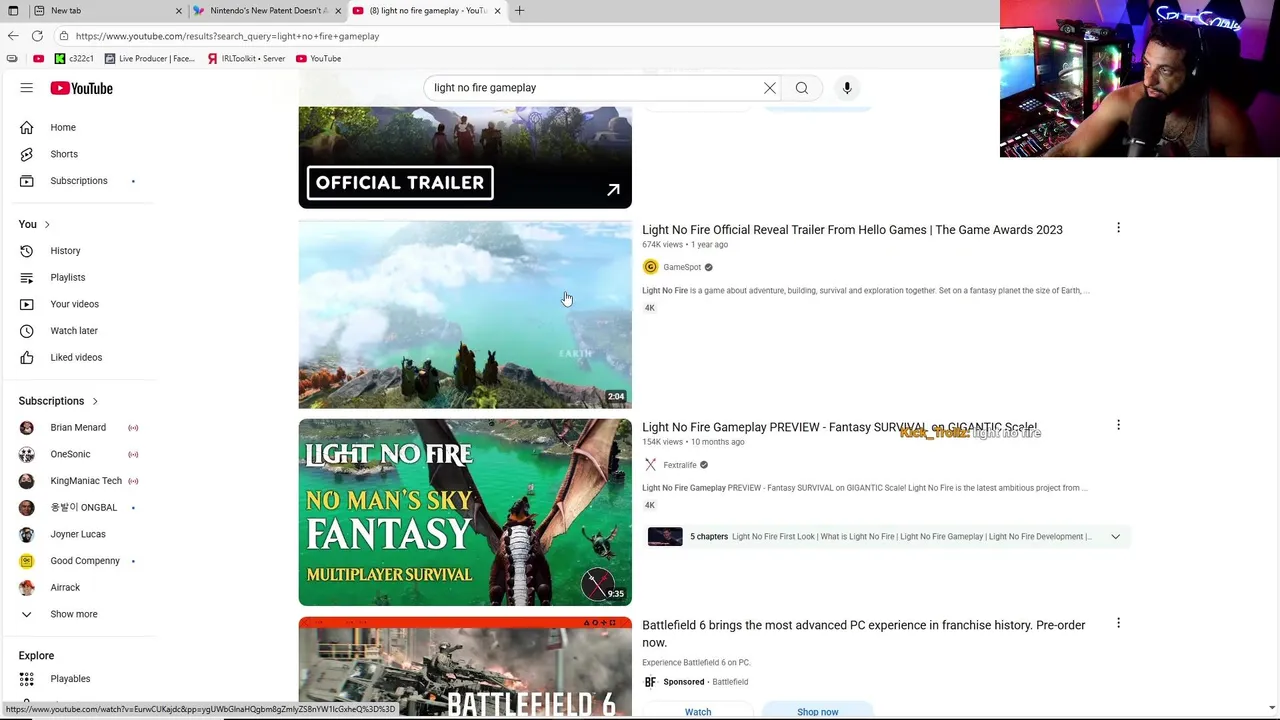Open options menu for Fextralife gameplay preview
The height and width of the screenshot is (720, 1280).
(1118, 425)
